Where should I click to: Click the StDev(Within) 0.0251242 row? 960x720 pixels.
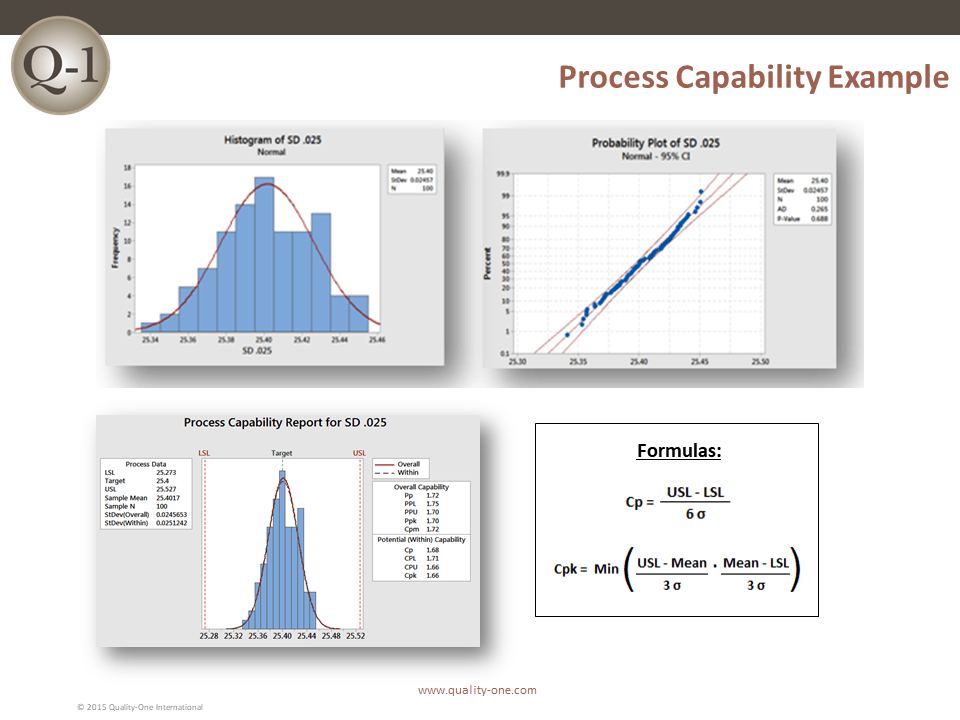[x=146, y=523]
